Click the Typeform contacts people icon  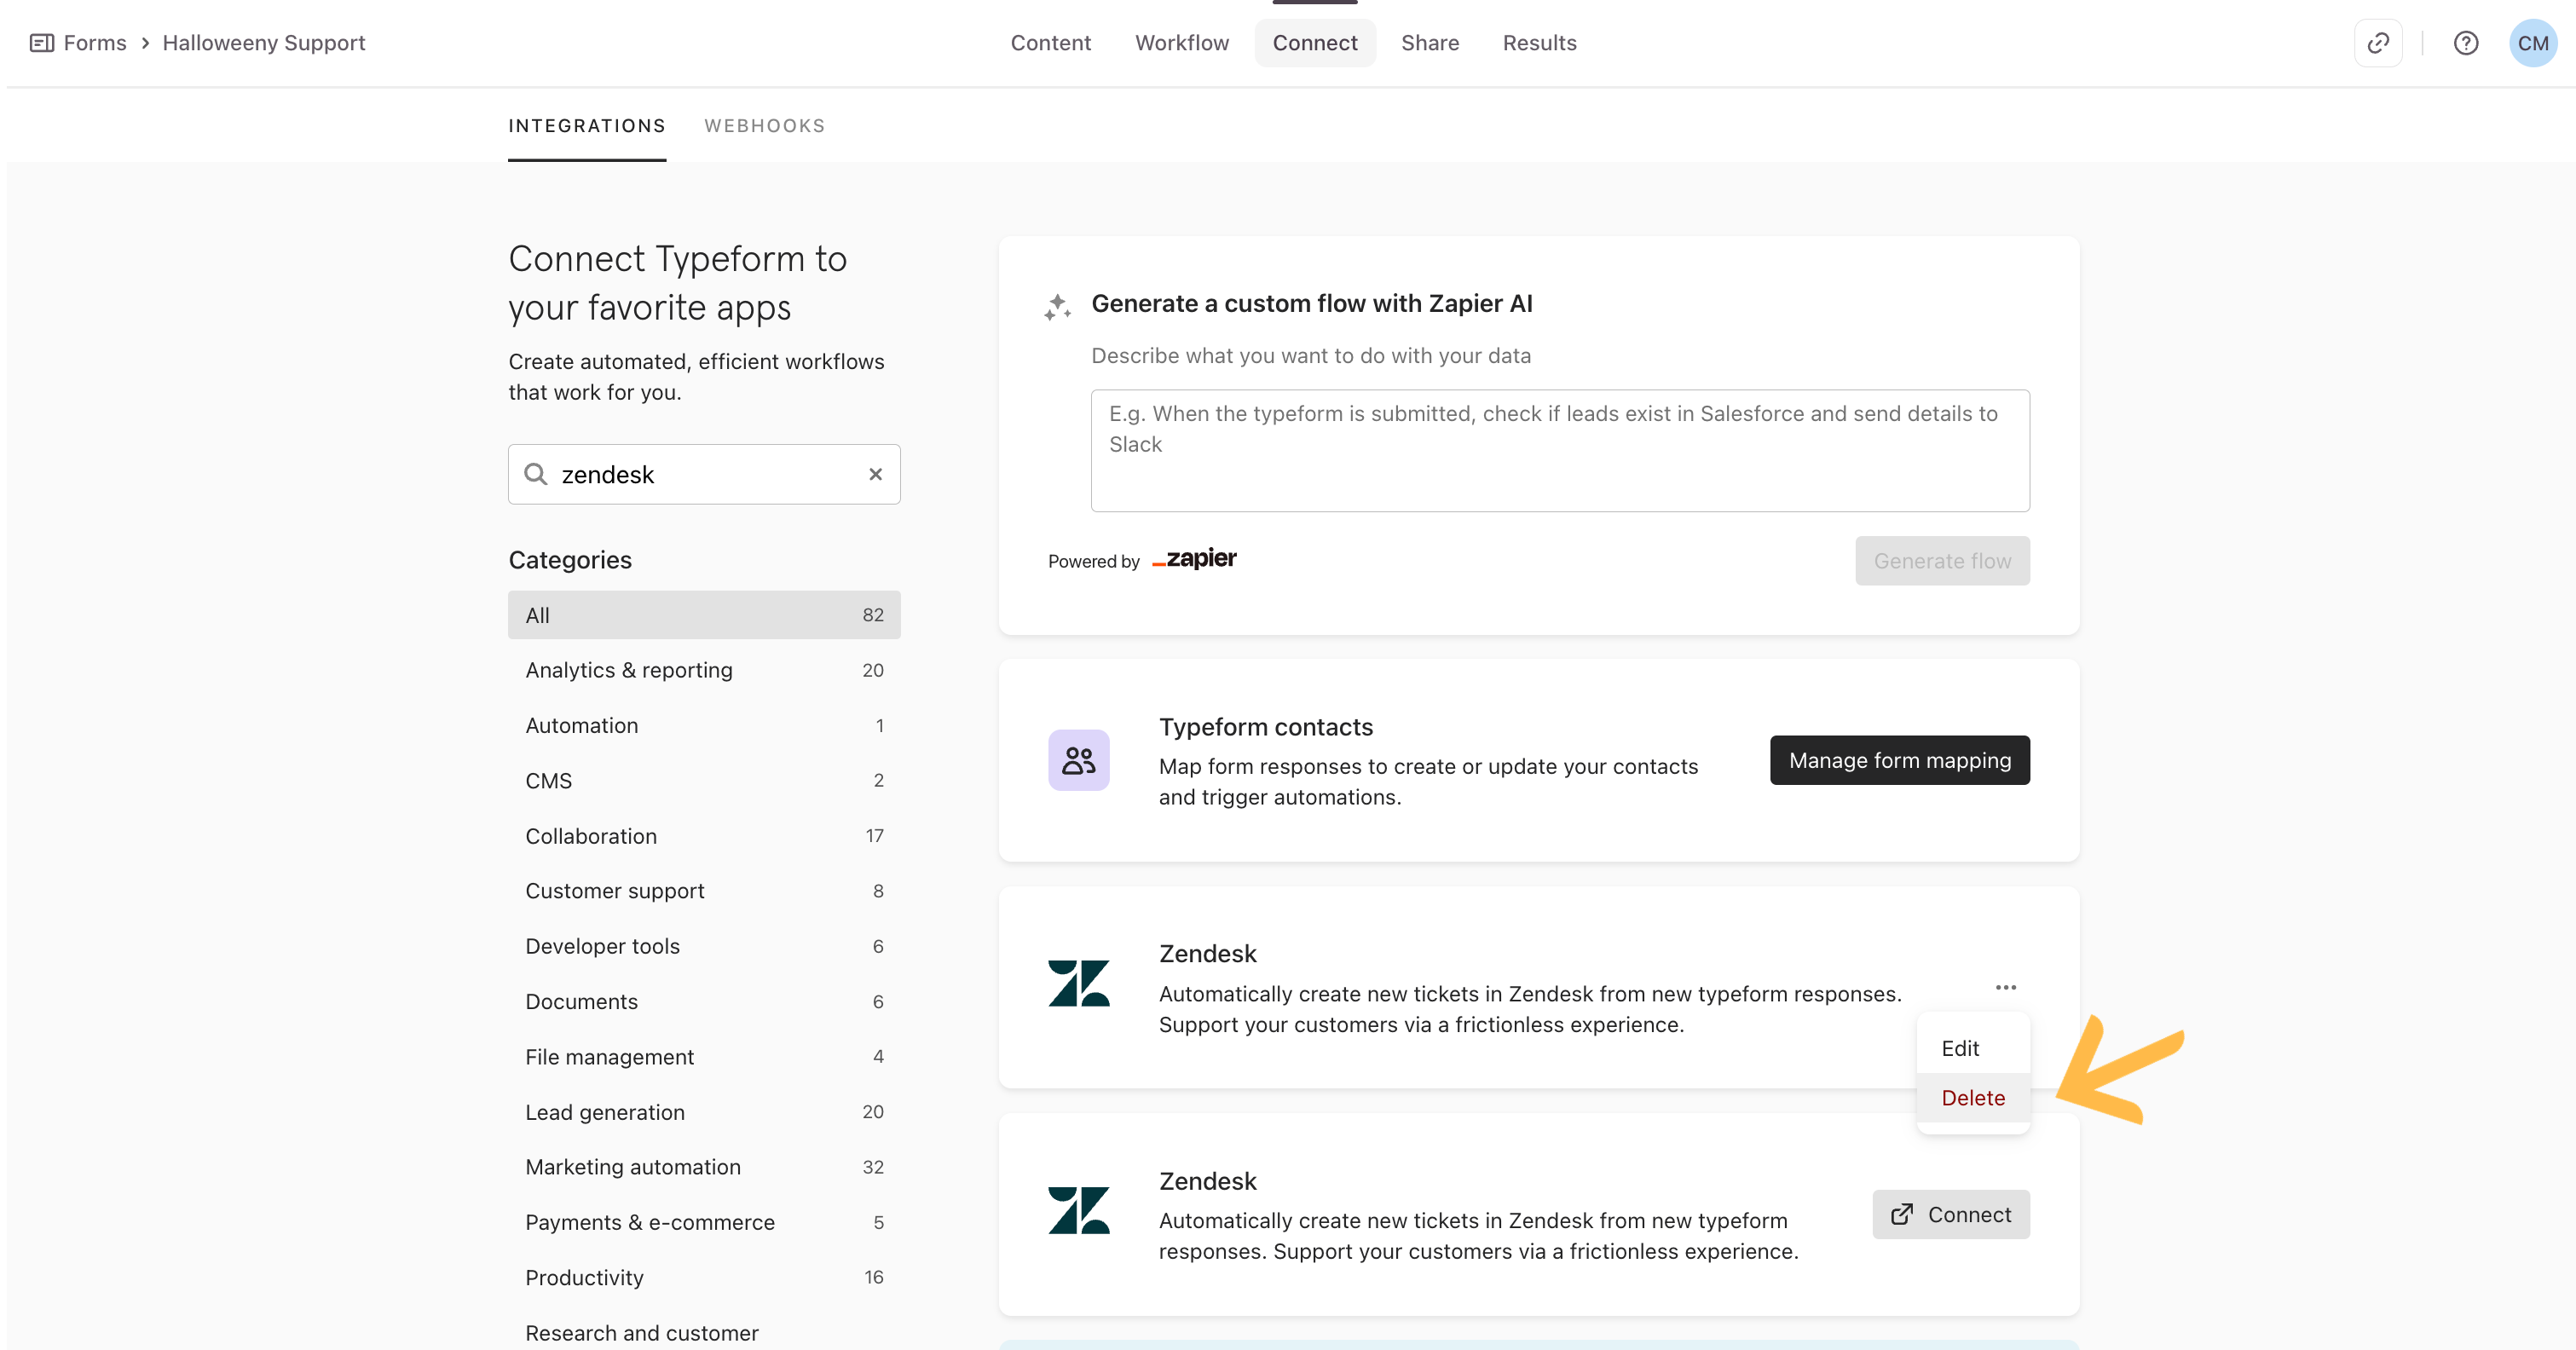pos(1078,760)
